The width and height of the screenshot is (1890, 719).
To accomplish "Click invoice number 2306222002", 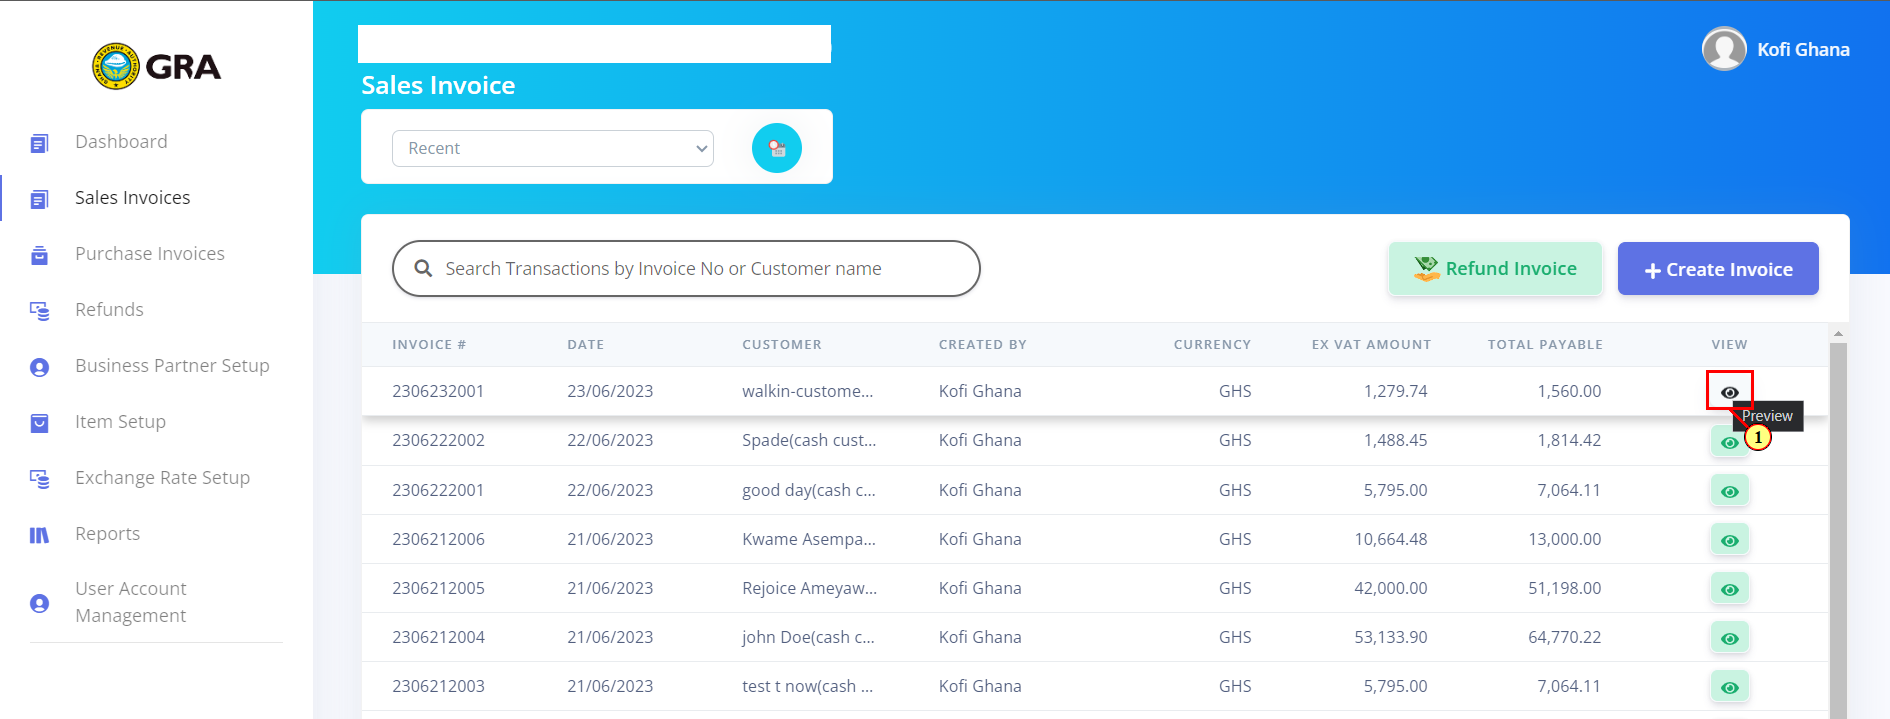I will tap(438, 440).
